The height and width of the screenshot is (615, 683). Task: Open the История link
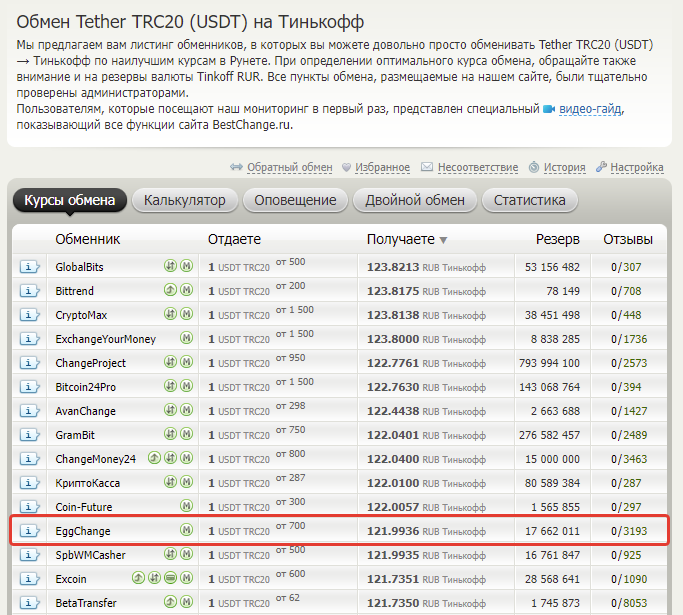pyautogui.click(x=564, y=168)
